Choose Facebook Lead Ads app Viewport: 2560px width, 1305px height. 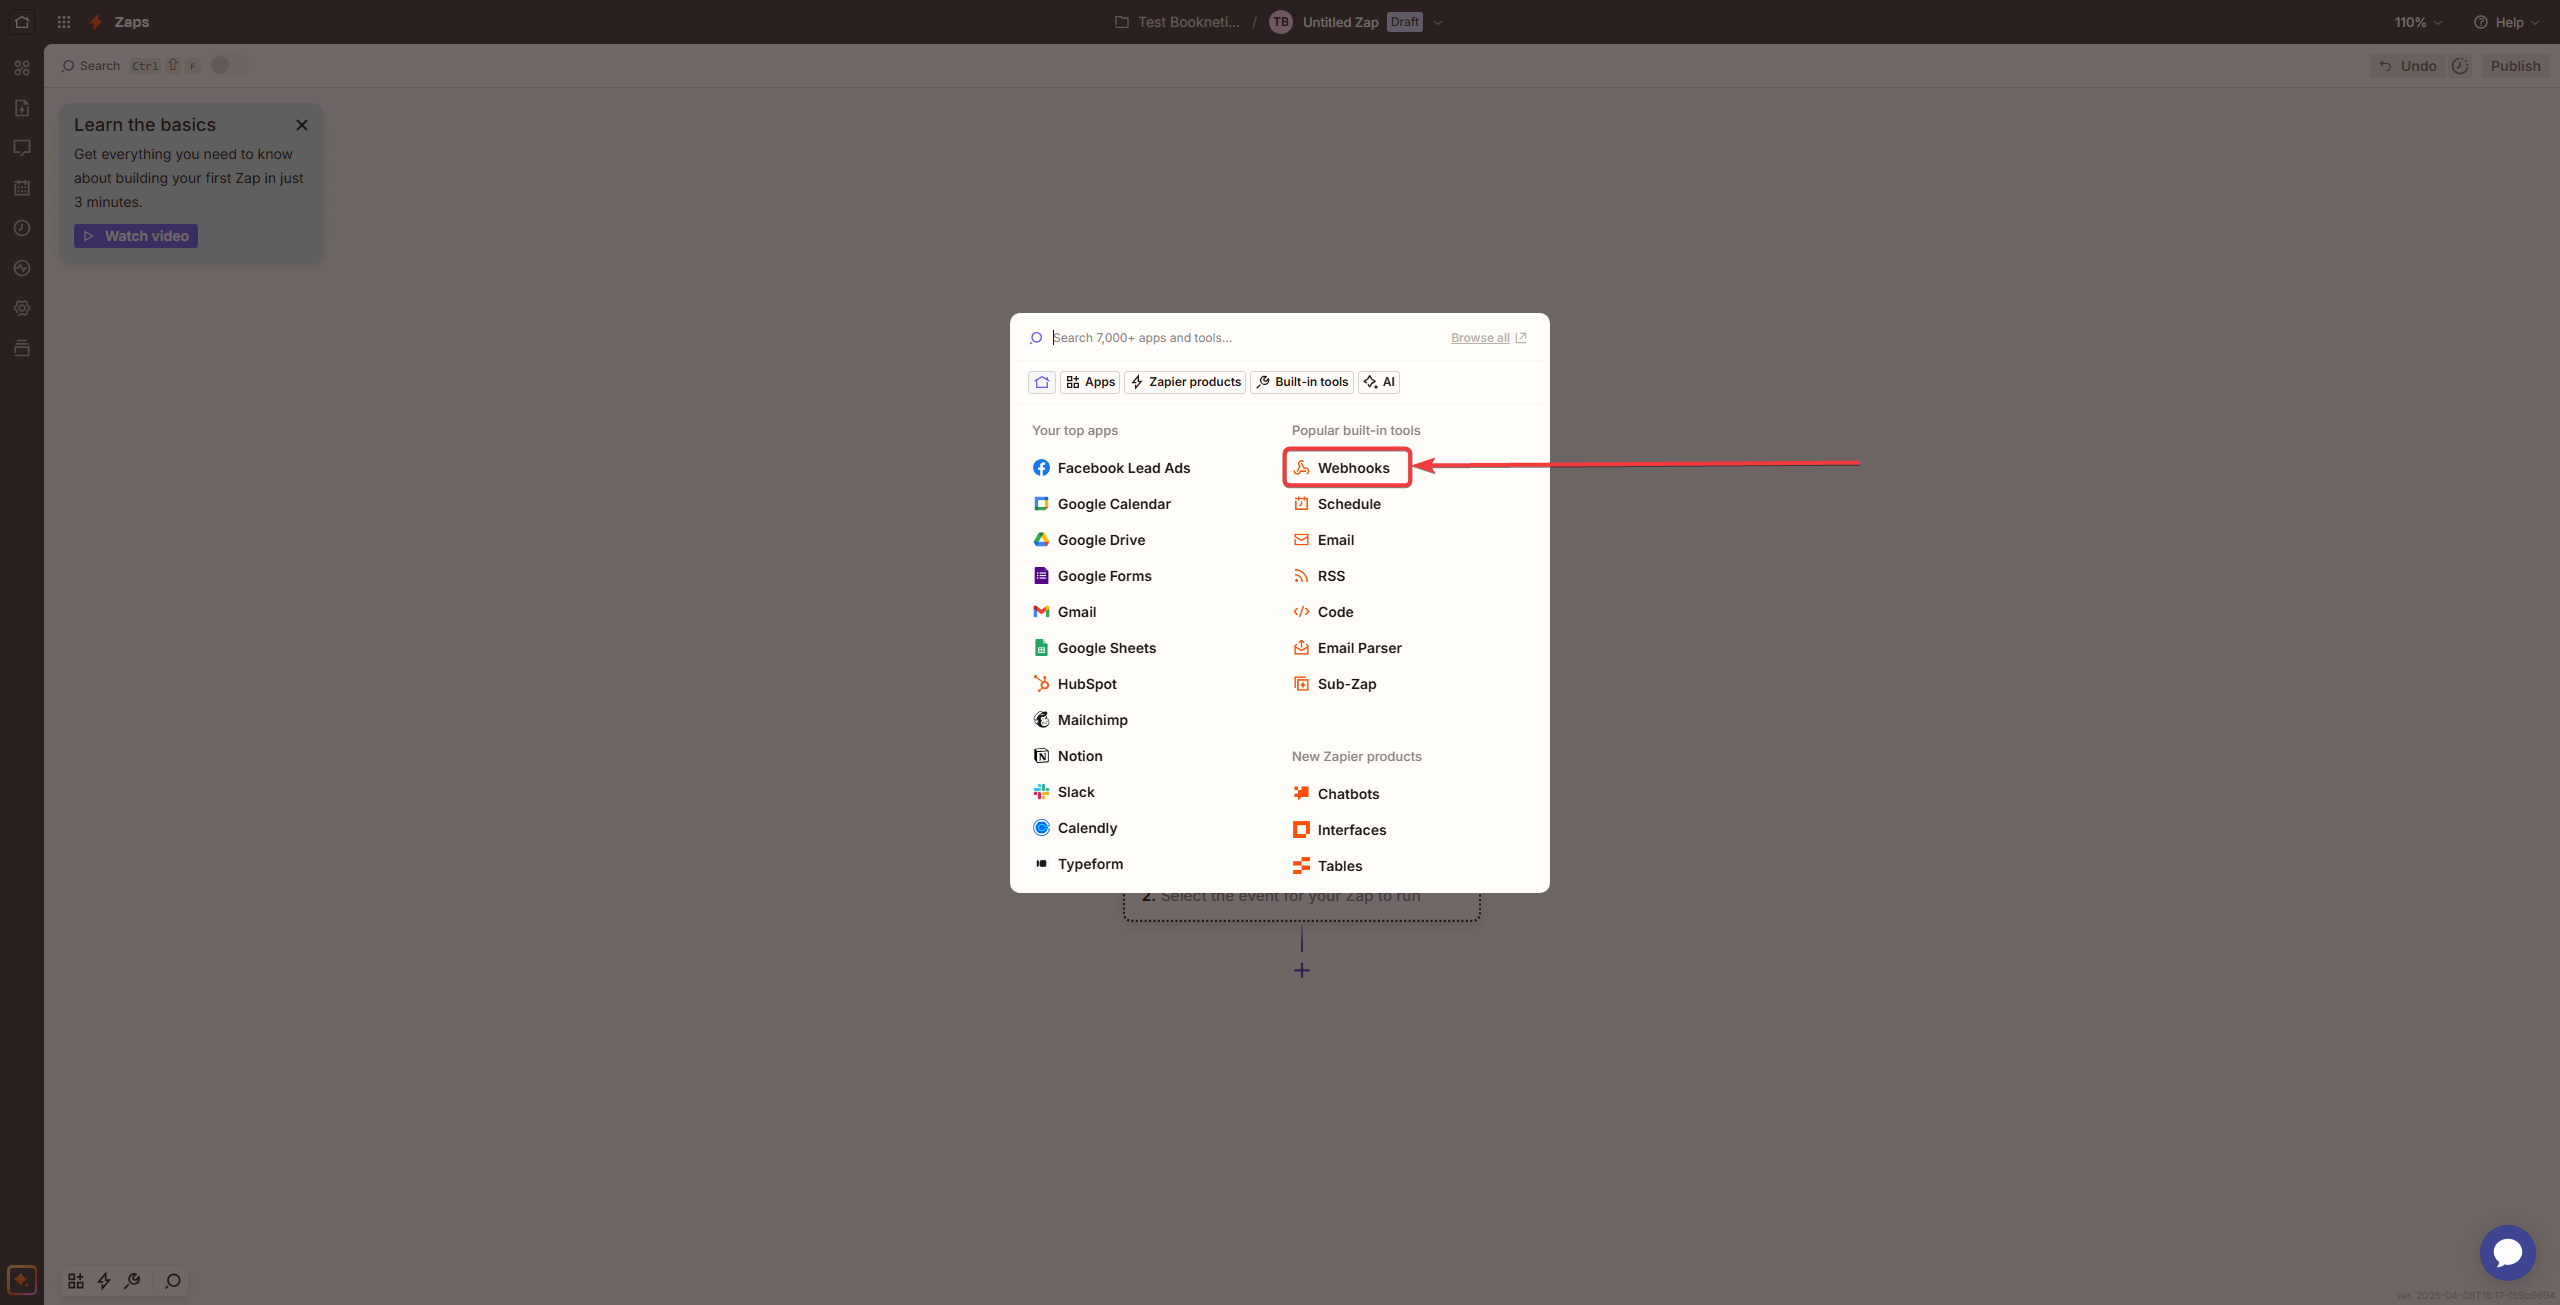click(1111, 468)
